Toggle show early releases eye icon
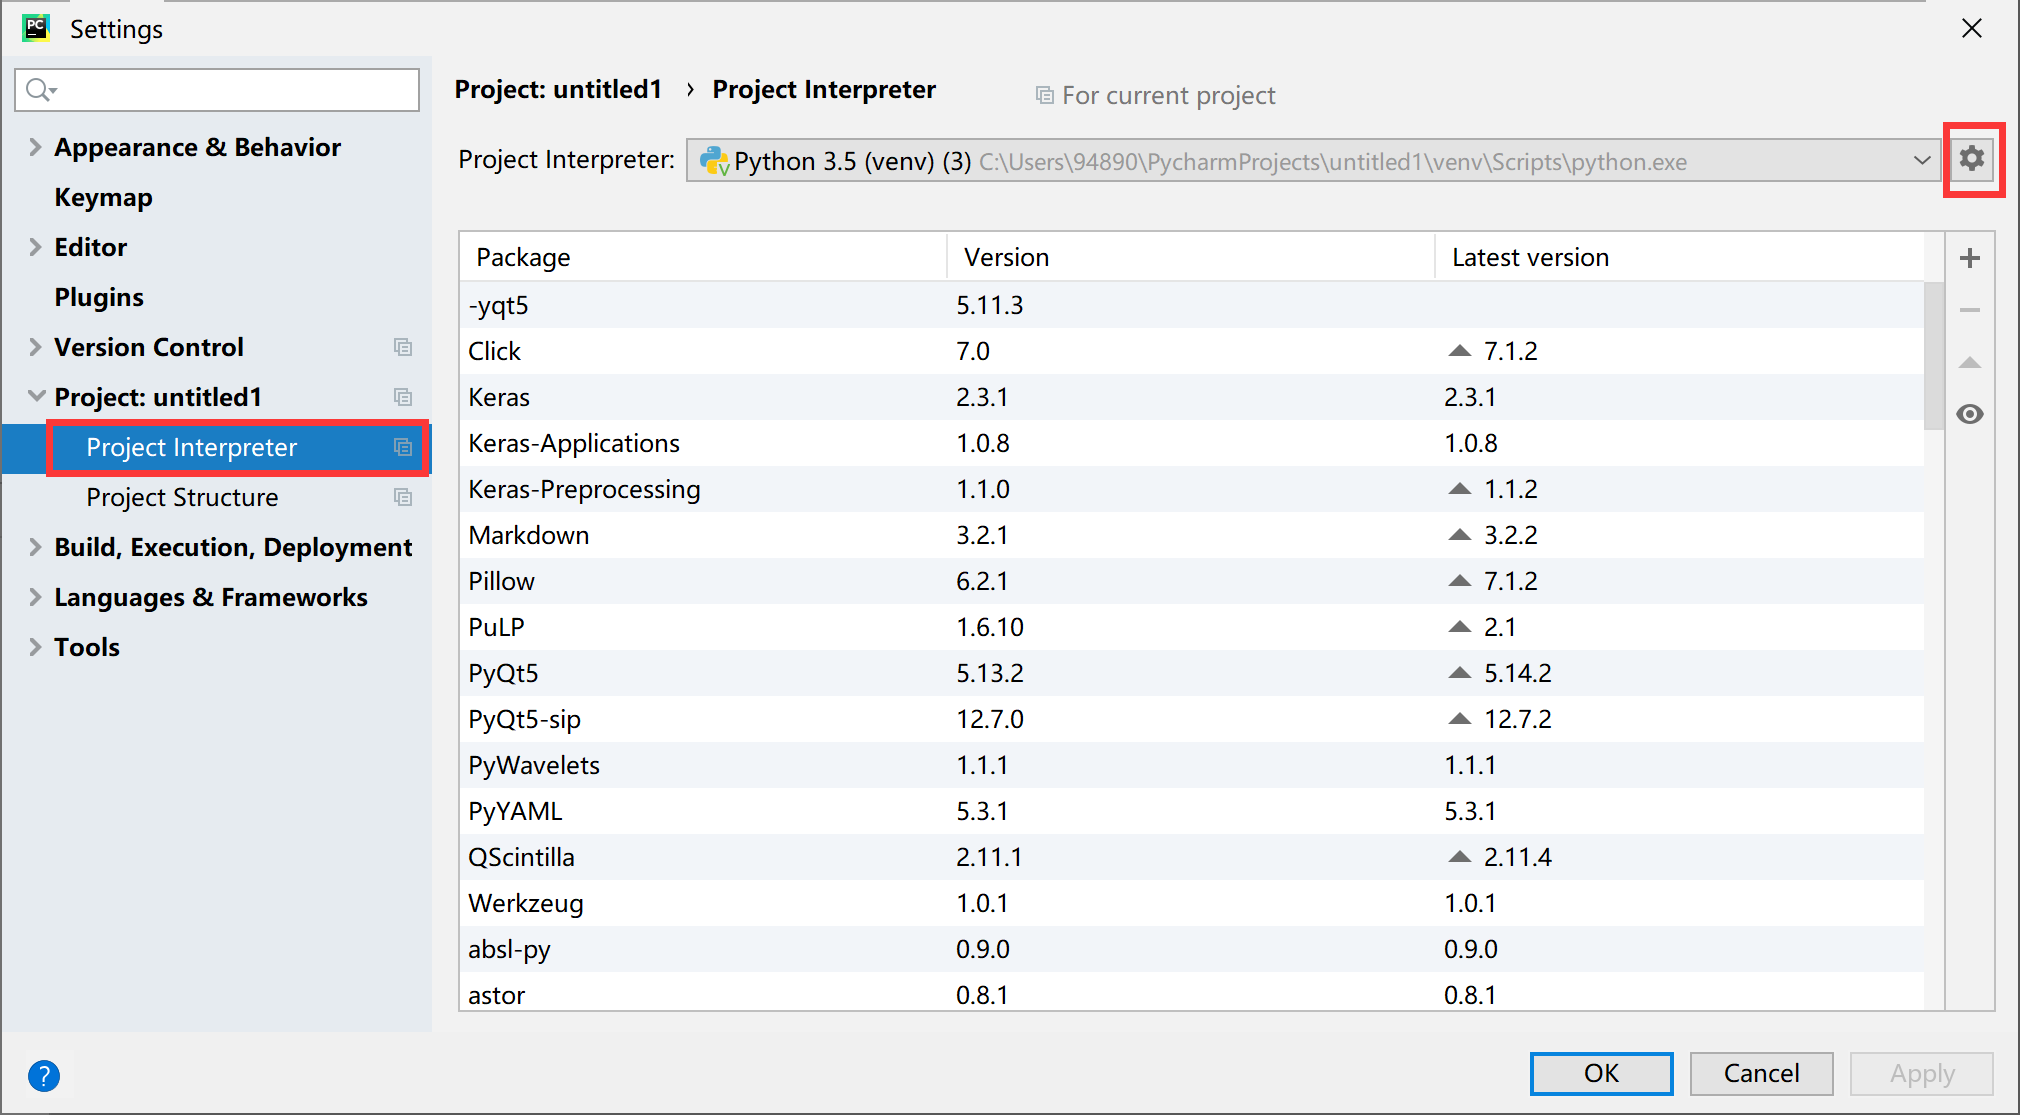This screenshot has width=2020, height=1115. pos(1970,414)
